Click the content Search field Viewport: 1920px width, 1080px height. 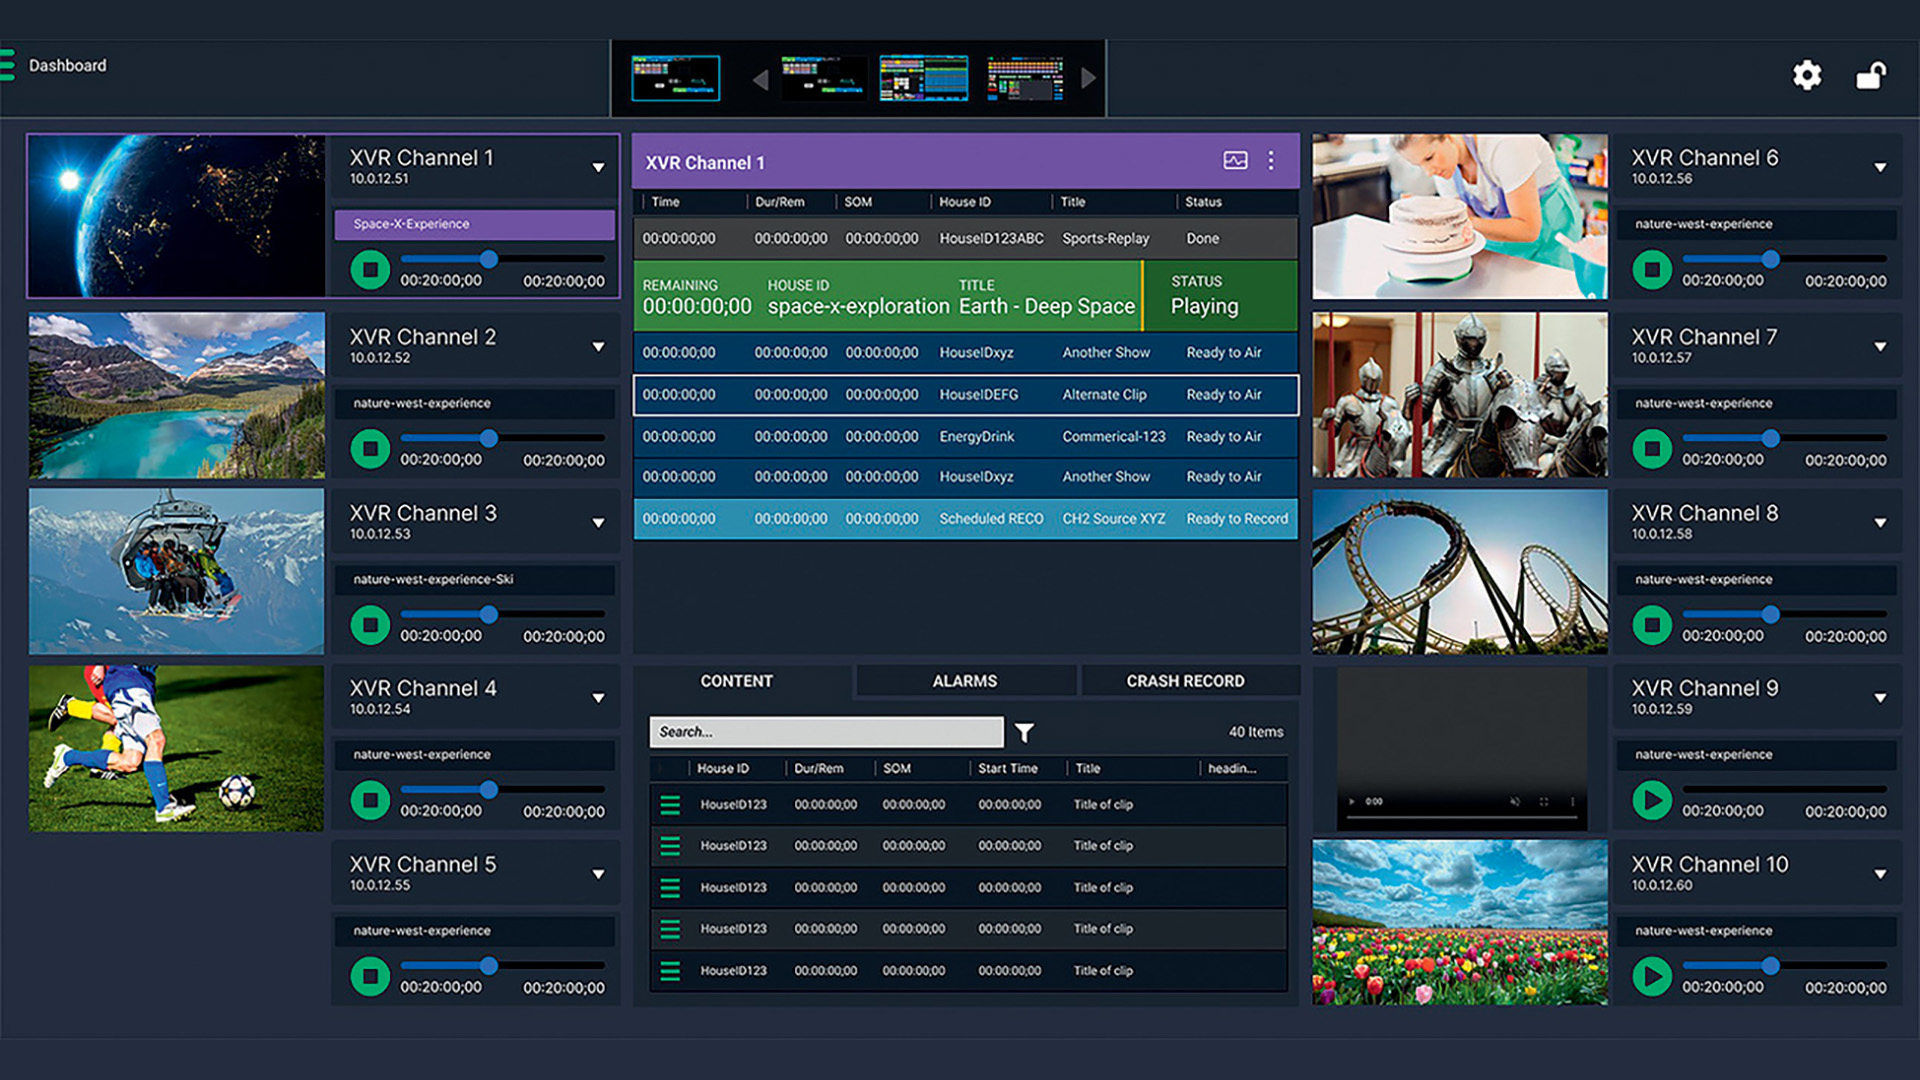tap(825, 732)
